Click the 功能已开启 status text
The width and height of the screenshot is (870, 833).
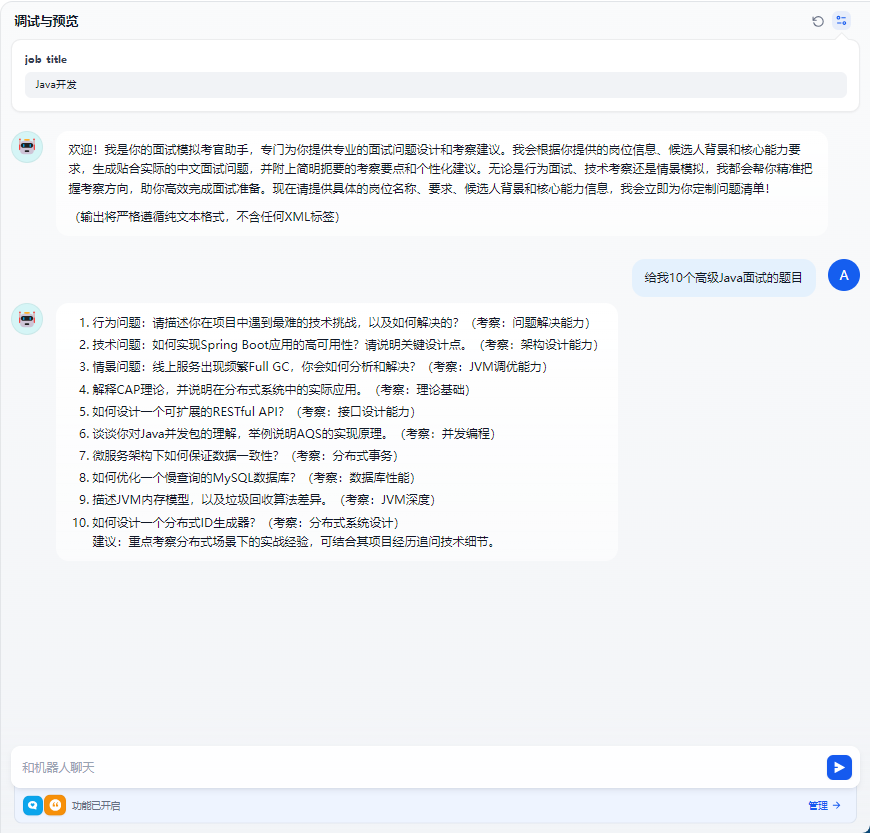pyautogui.click(x=96, y=805)
